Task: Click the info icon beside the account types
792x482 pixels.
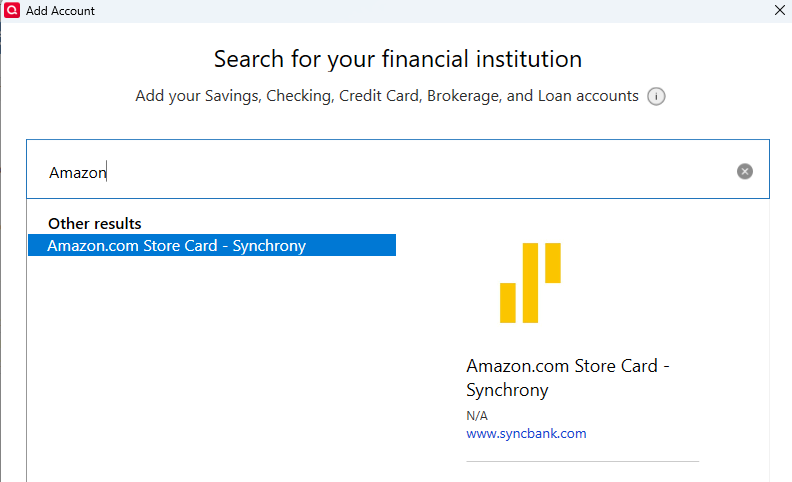Action: click(x=656, y=97)
